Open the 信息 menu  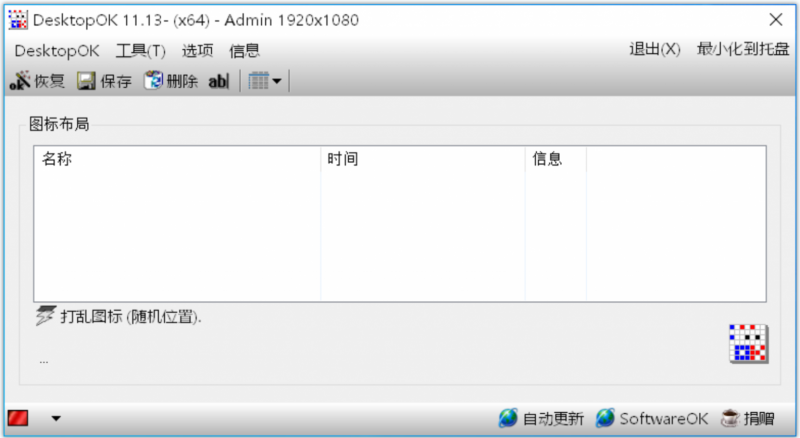click(244, 51)
